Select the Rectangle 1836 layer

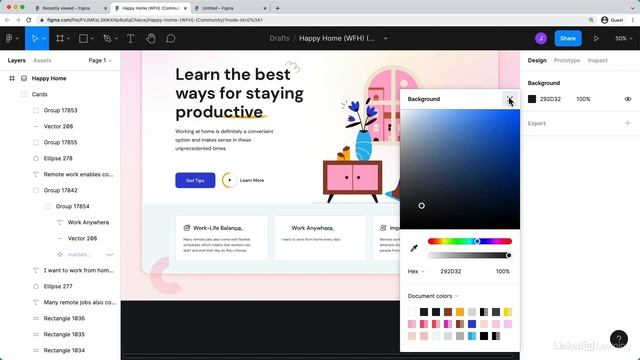click(64, 318)
